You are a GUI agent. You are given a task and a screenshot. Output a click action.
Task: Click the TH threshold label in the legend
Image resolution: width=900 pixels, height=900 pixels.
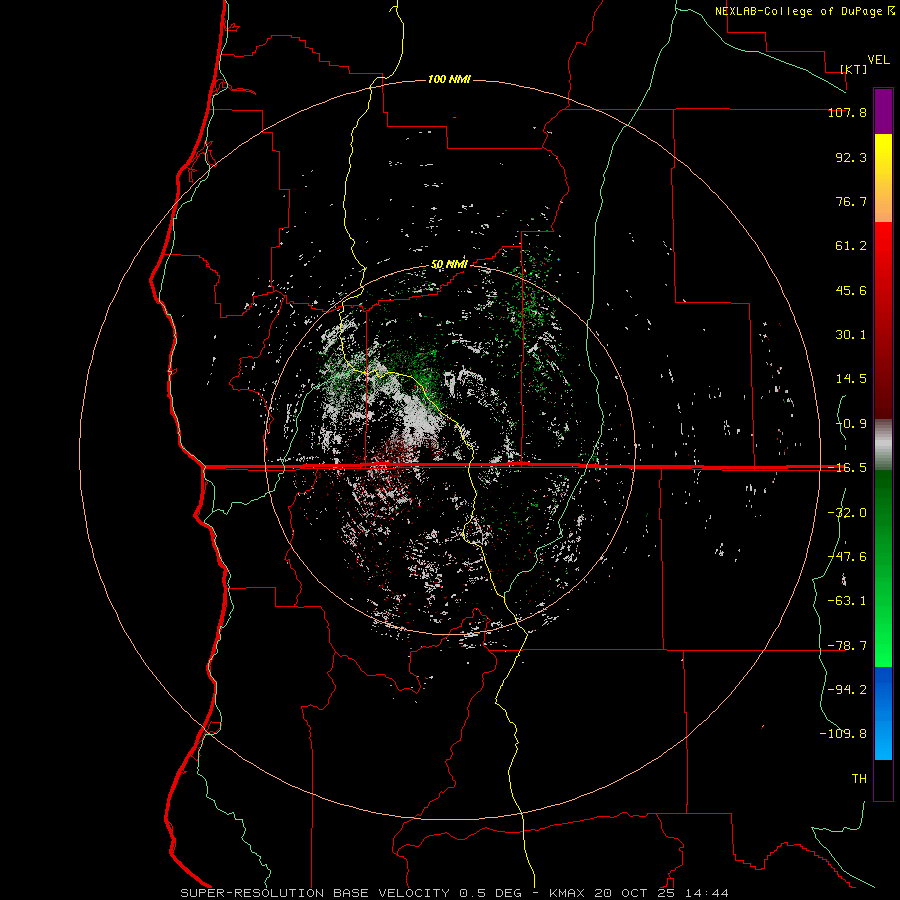coord(859,779)
